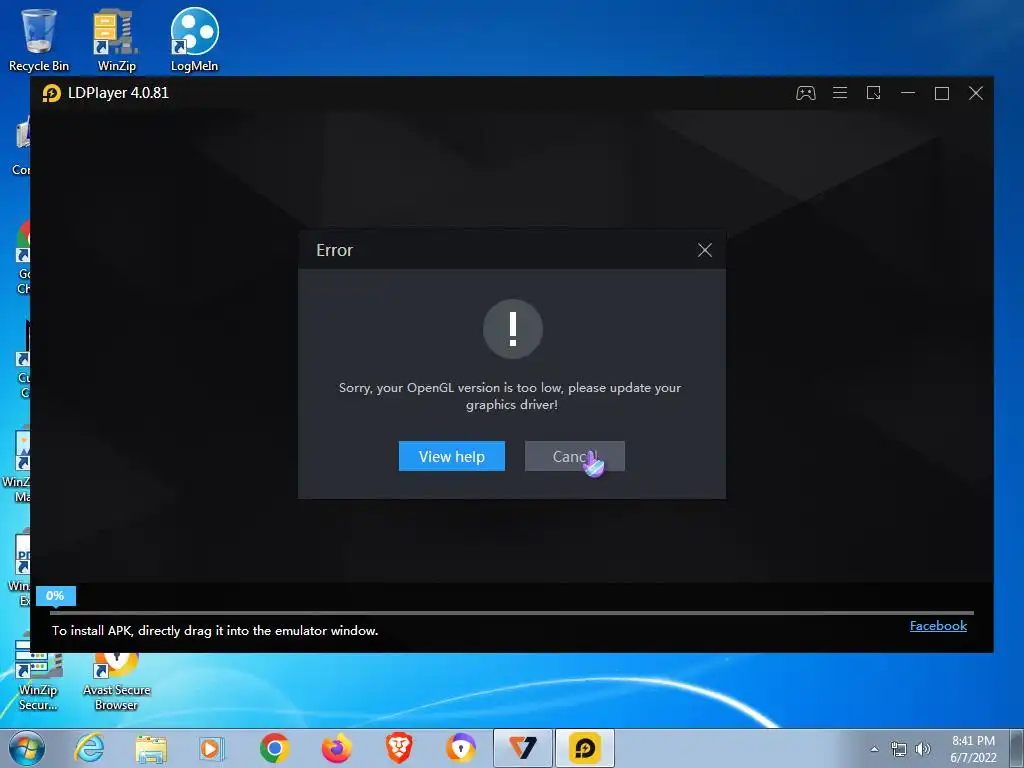Click LDPlayer taskbar button
The image size is (1024, 768).
(x=584, y=748)
